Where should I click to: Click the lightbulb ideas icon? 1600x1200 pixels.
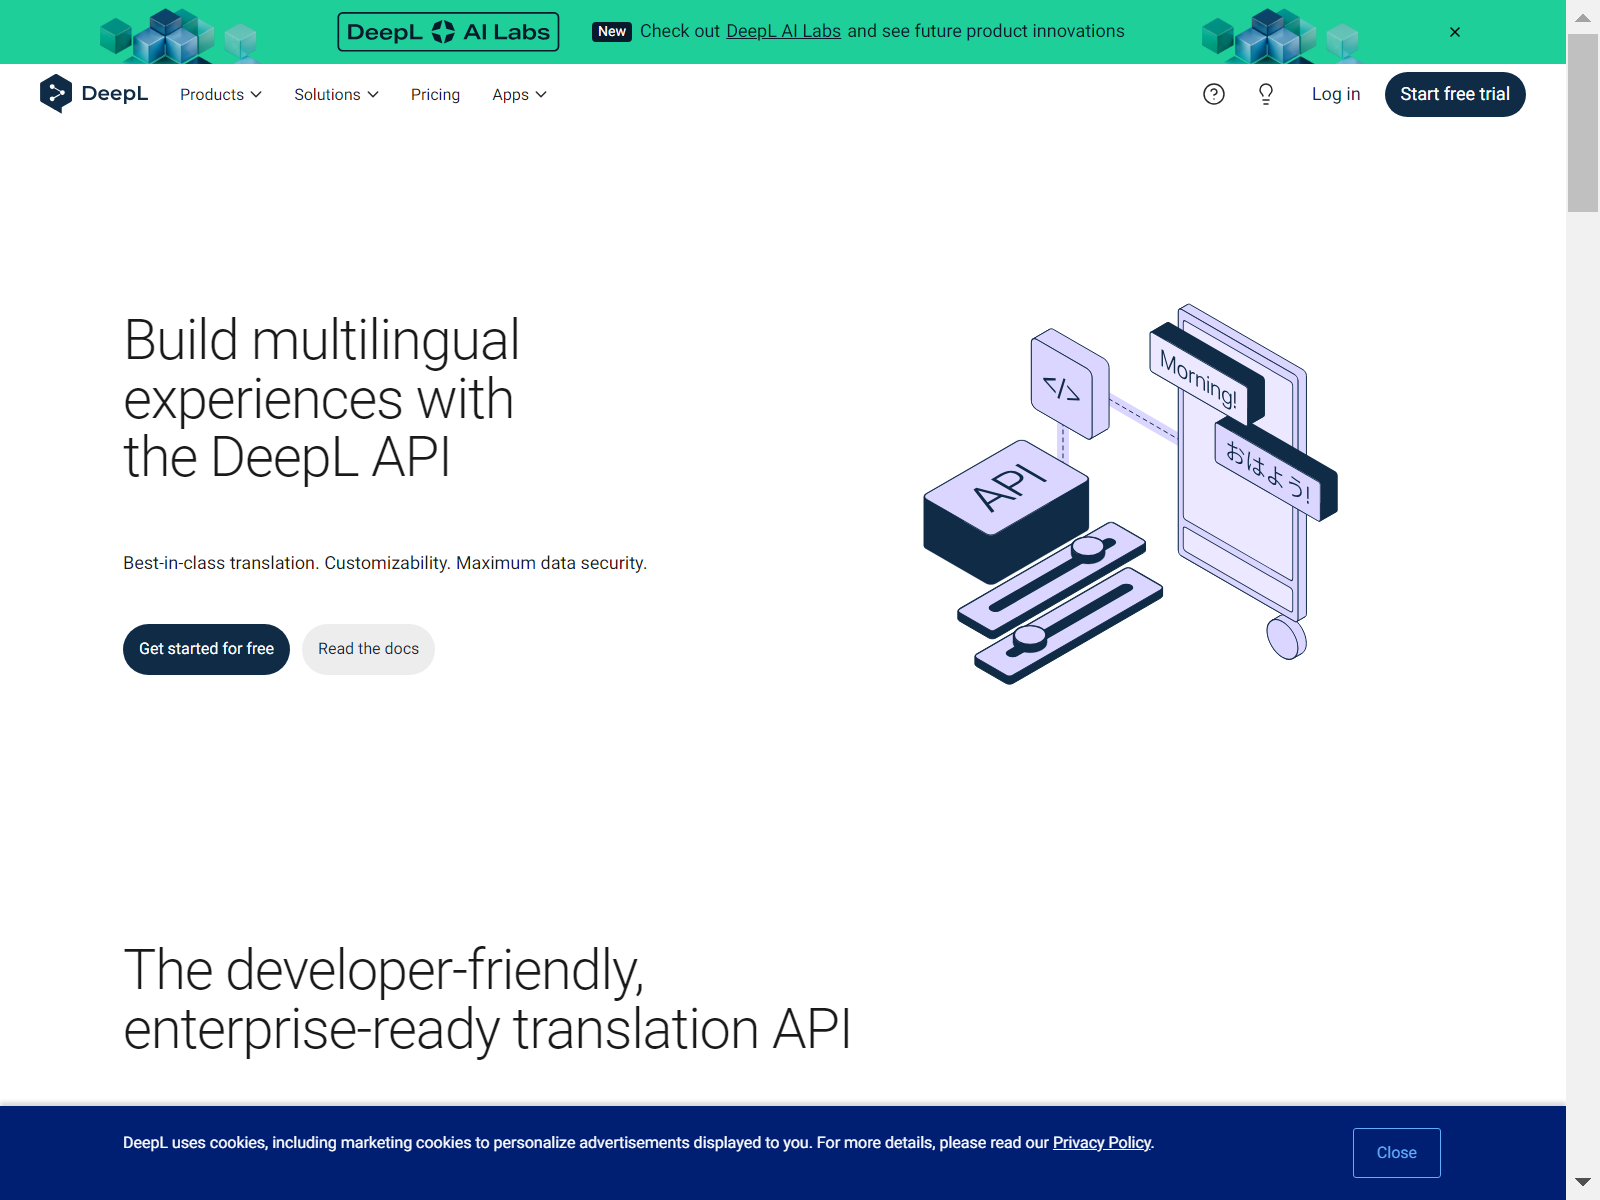pyautogui.click(x=1266, y=94)
